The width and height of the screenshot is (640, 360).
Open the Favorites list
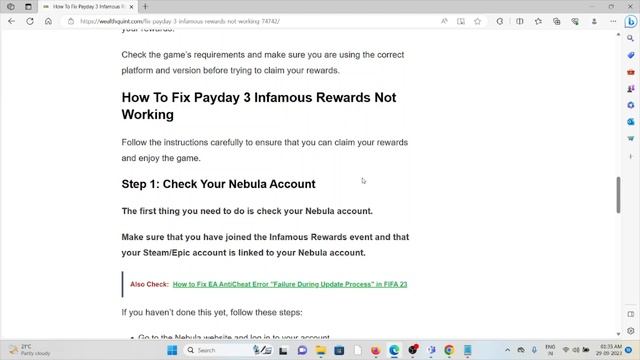pos(538,21)
